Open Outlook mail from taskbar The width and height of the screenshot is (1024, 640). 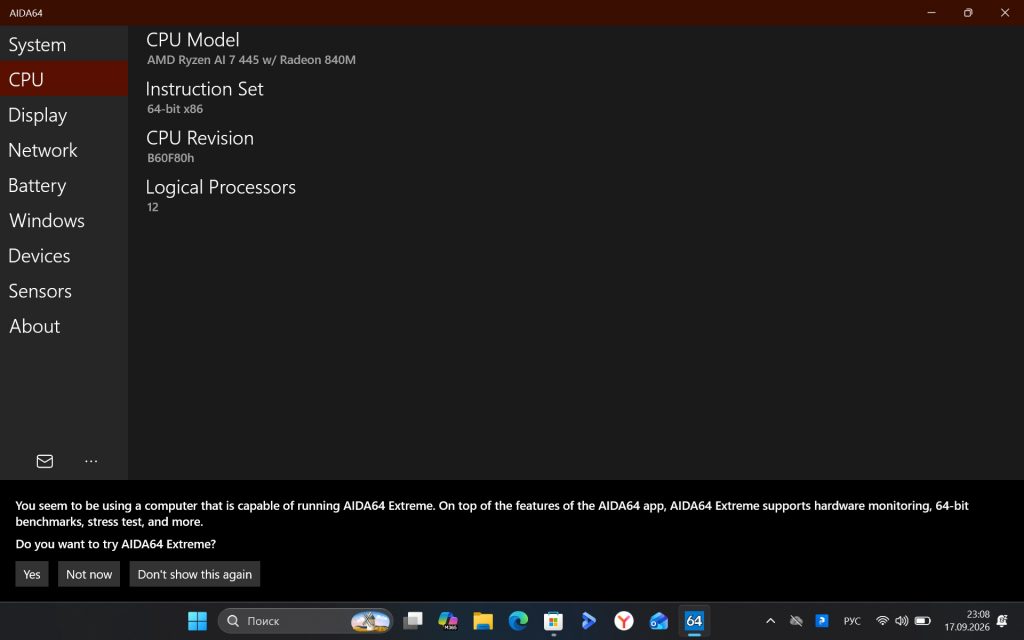(x=659, y=621)
